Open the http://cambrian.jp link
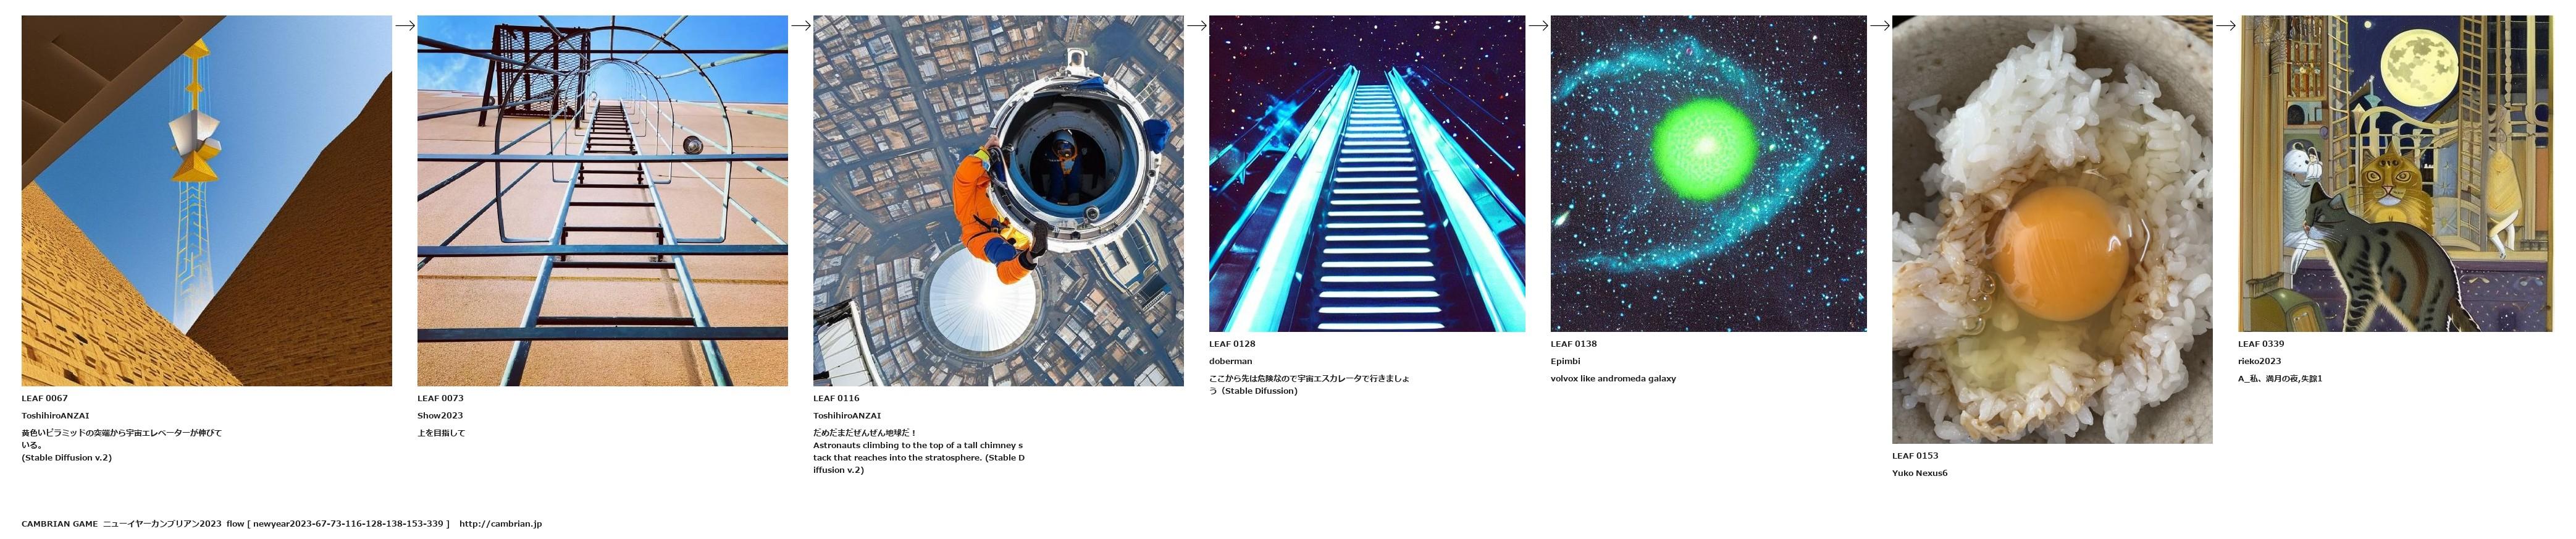 coord(500,524)
